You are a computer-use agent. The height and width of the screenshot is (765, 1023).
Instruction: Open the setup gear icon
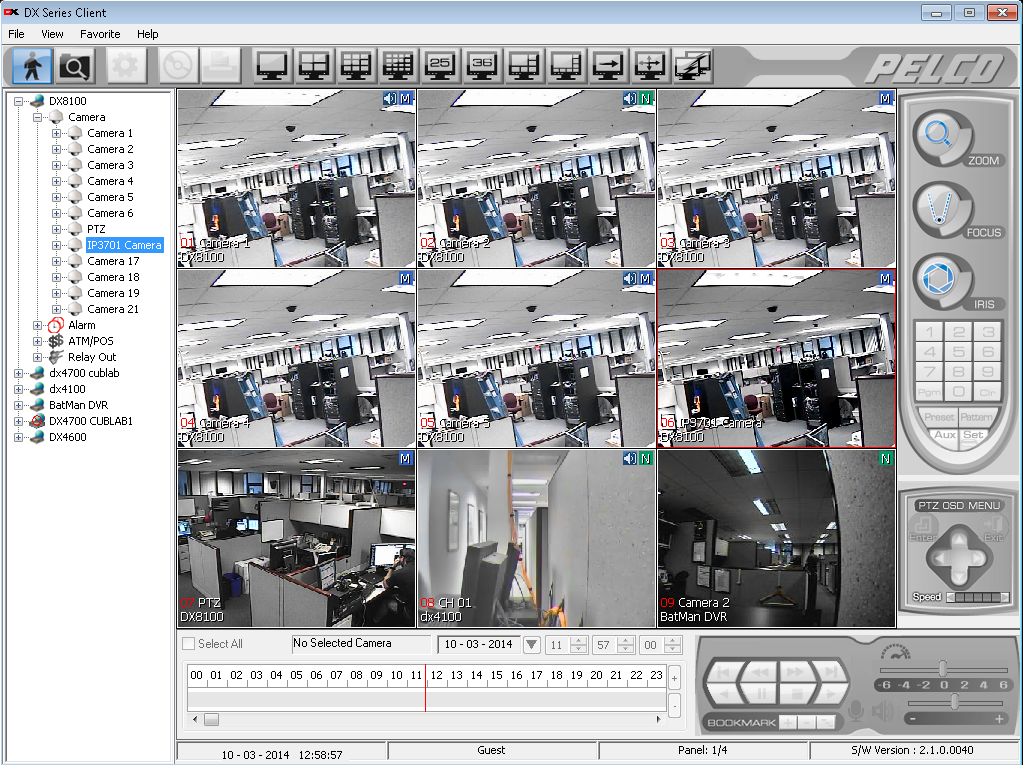125,66
